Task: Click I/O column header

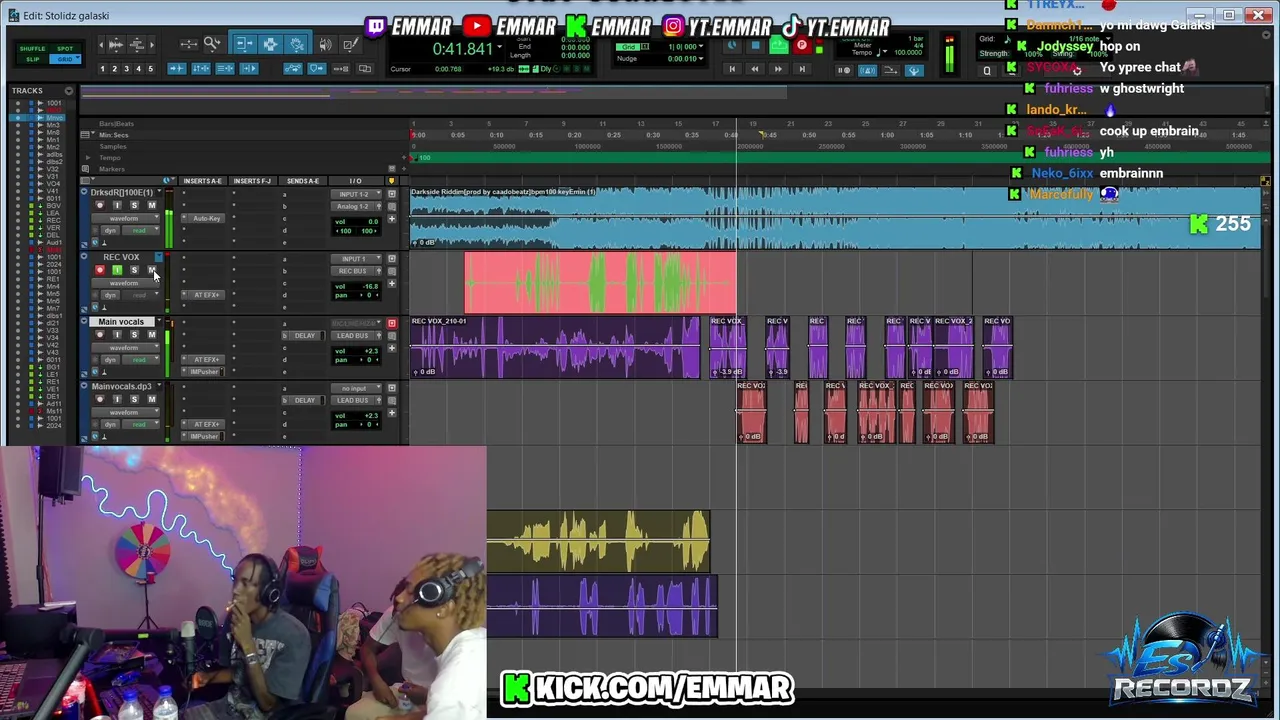Action: 356,181
